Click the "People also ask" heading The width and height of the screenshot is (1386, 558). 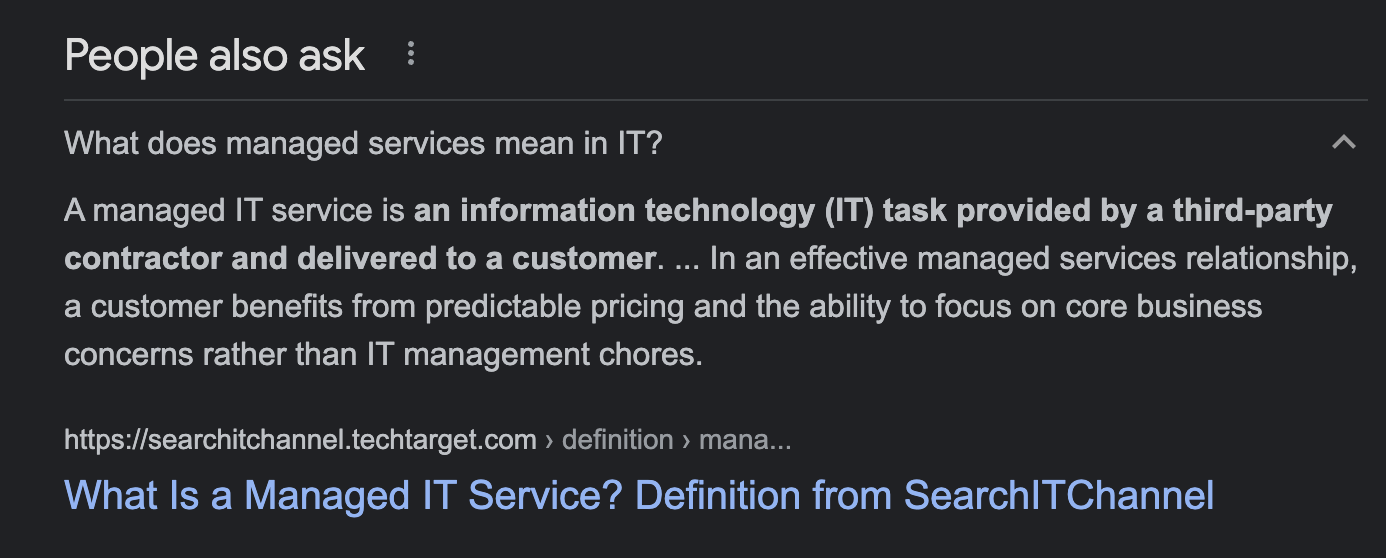pyautogui.click(x=215, y=55)
